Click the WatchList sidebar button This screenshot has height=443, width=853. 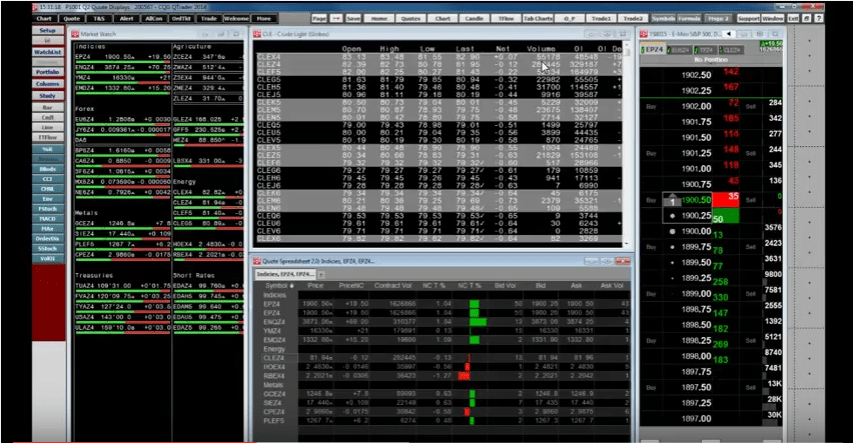(48, 52)
